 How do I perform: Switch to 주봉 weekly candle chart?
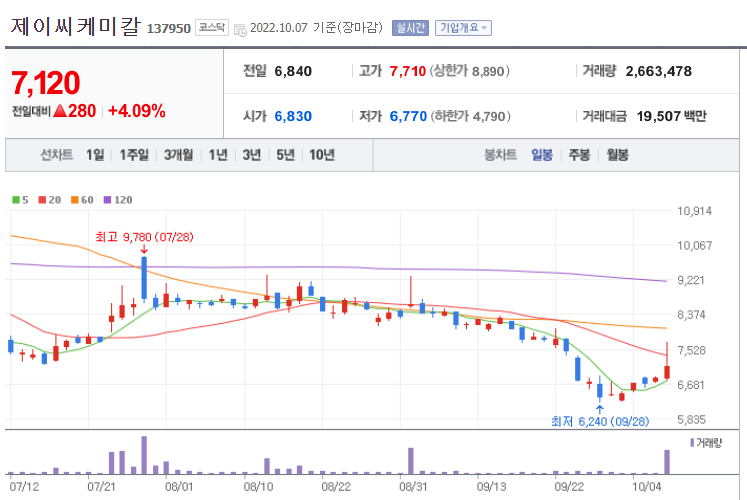[x=579, y=155]
